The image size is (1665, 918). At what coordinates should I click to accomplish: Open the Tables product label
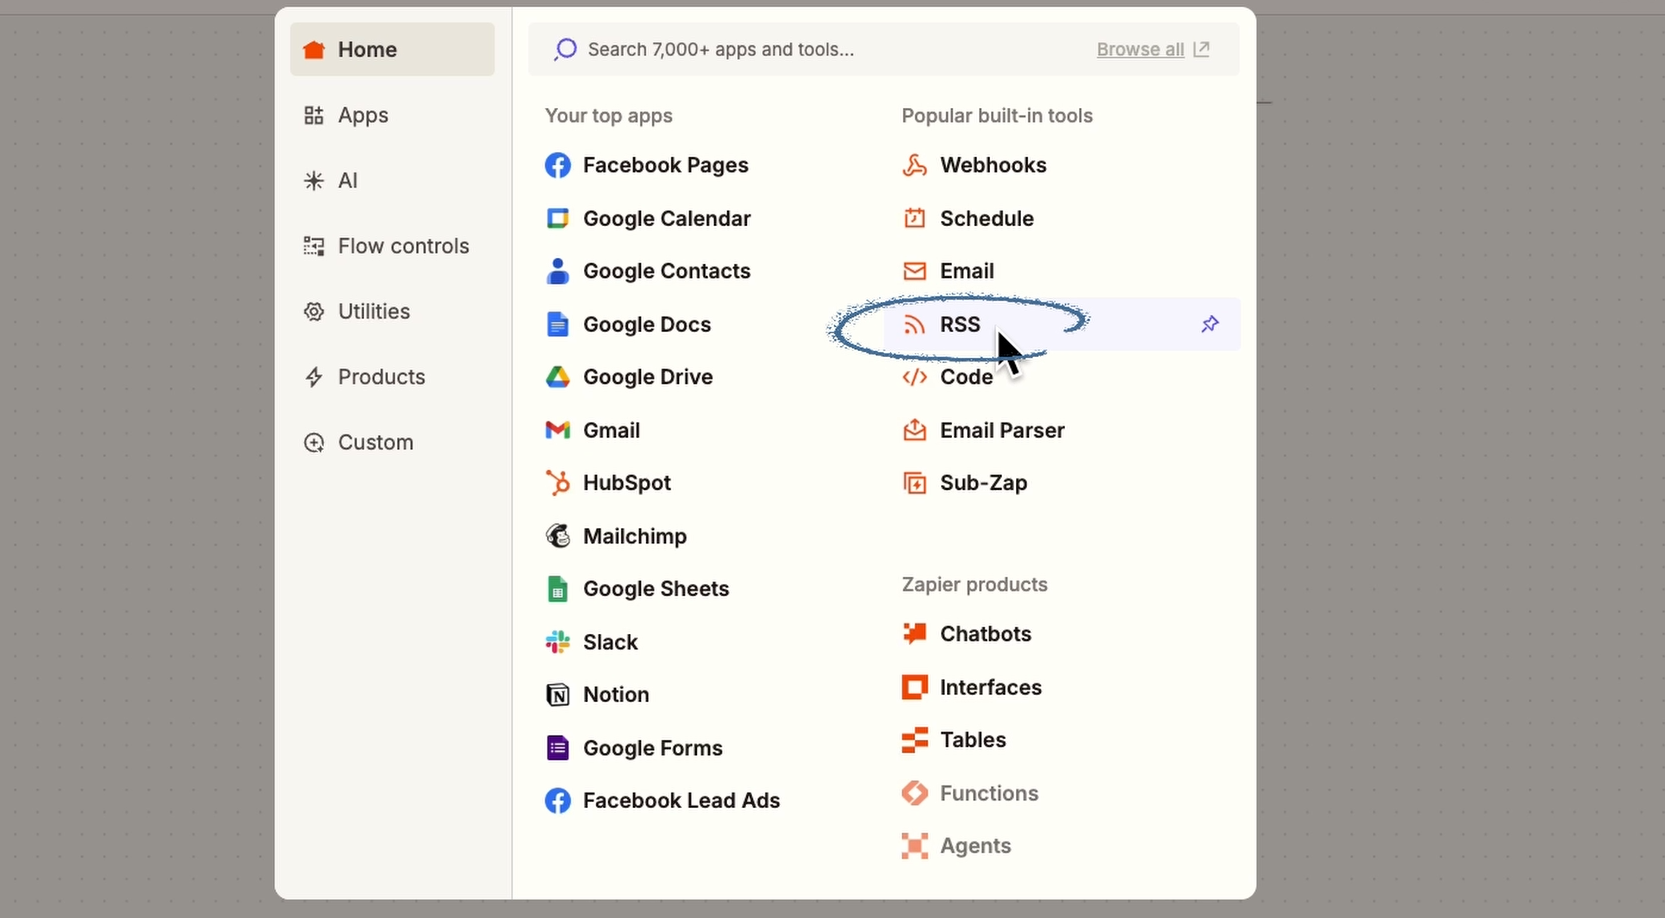(973, 740)
